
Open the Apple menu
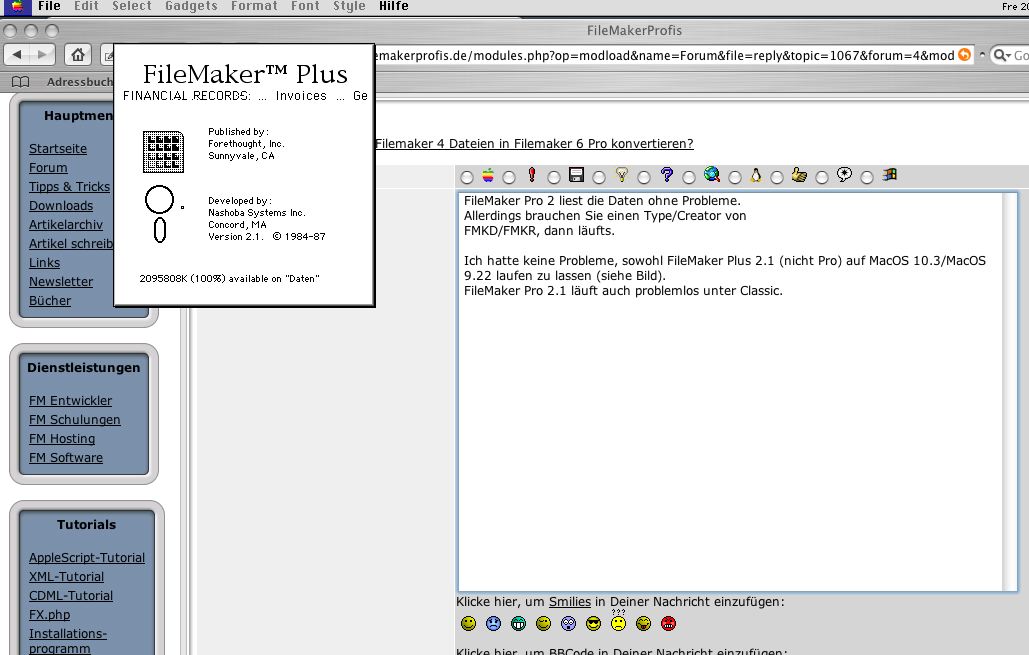17,7
